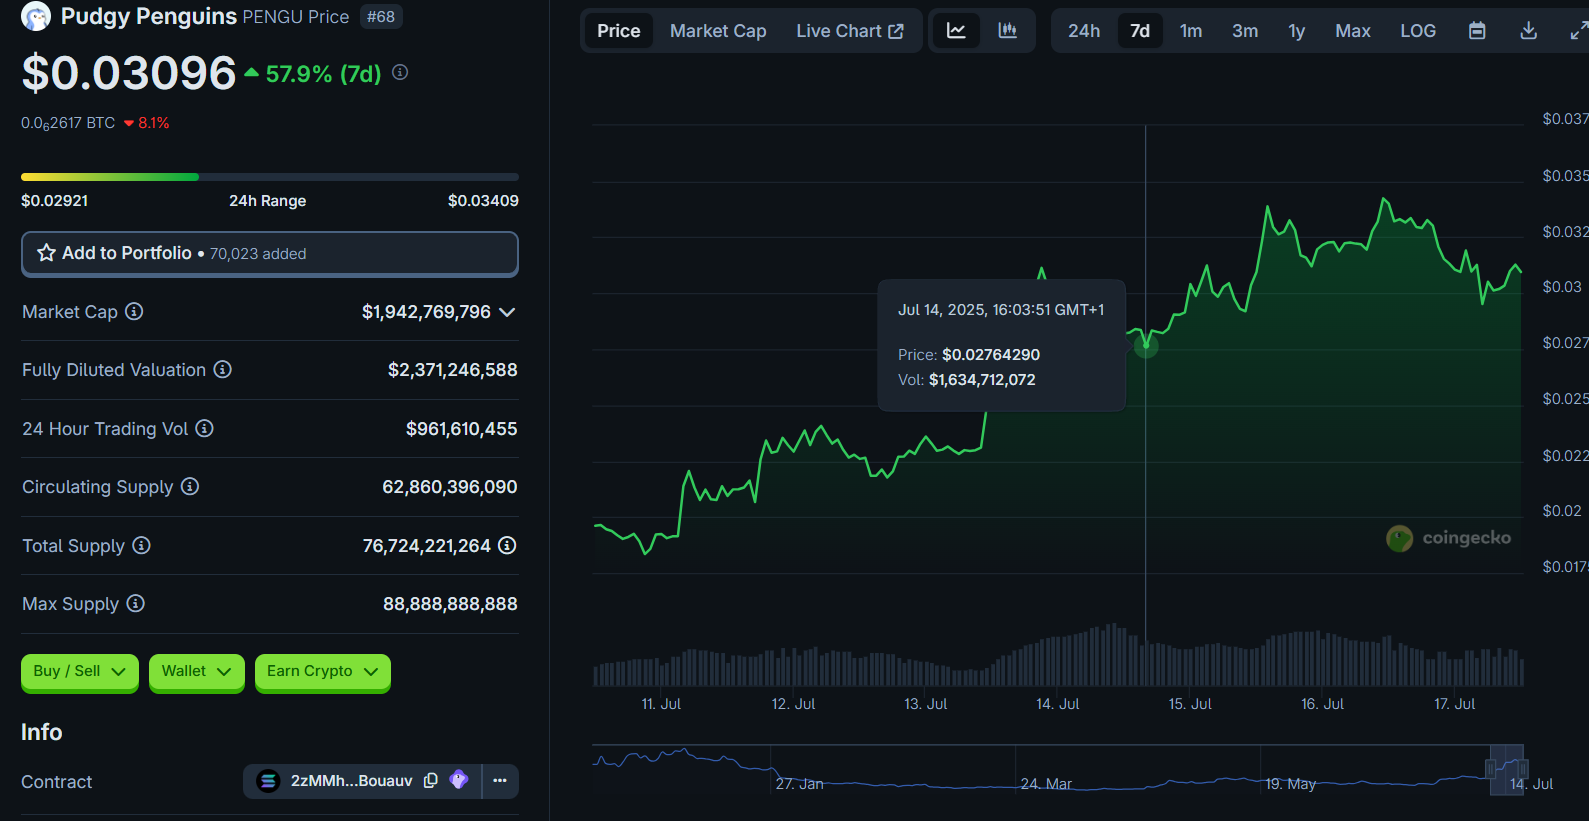Image resolution: width=1589 pixels, height=821 pixels.
Task: Set chart range to 7d
Action: (x=1140, y=31)
